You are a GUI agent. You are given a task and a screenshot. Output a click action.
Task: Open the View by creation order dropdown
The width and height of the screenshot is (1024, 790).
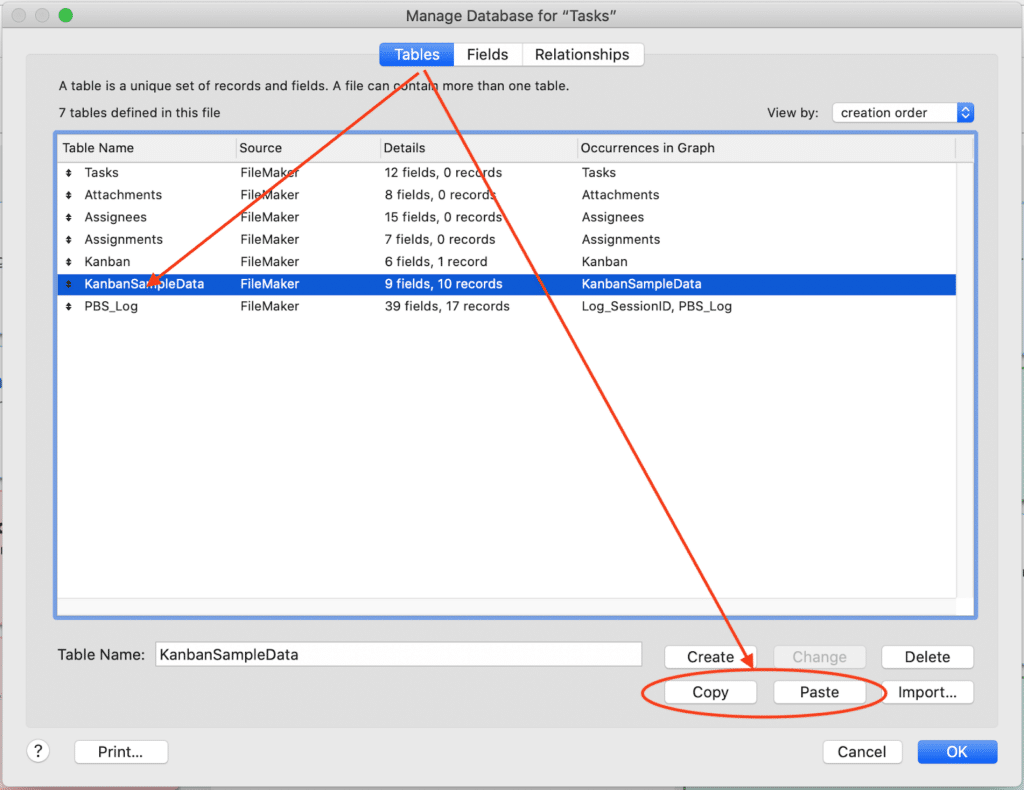pos(903,112)
